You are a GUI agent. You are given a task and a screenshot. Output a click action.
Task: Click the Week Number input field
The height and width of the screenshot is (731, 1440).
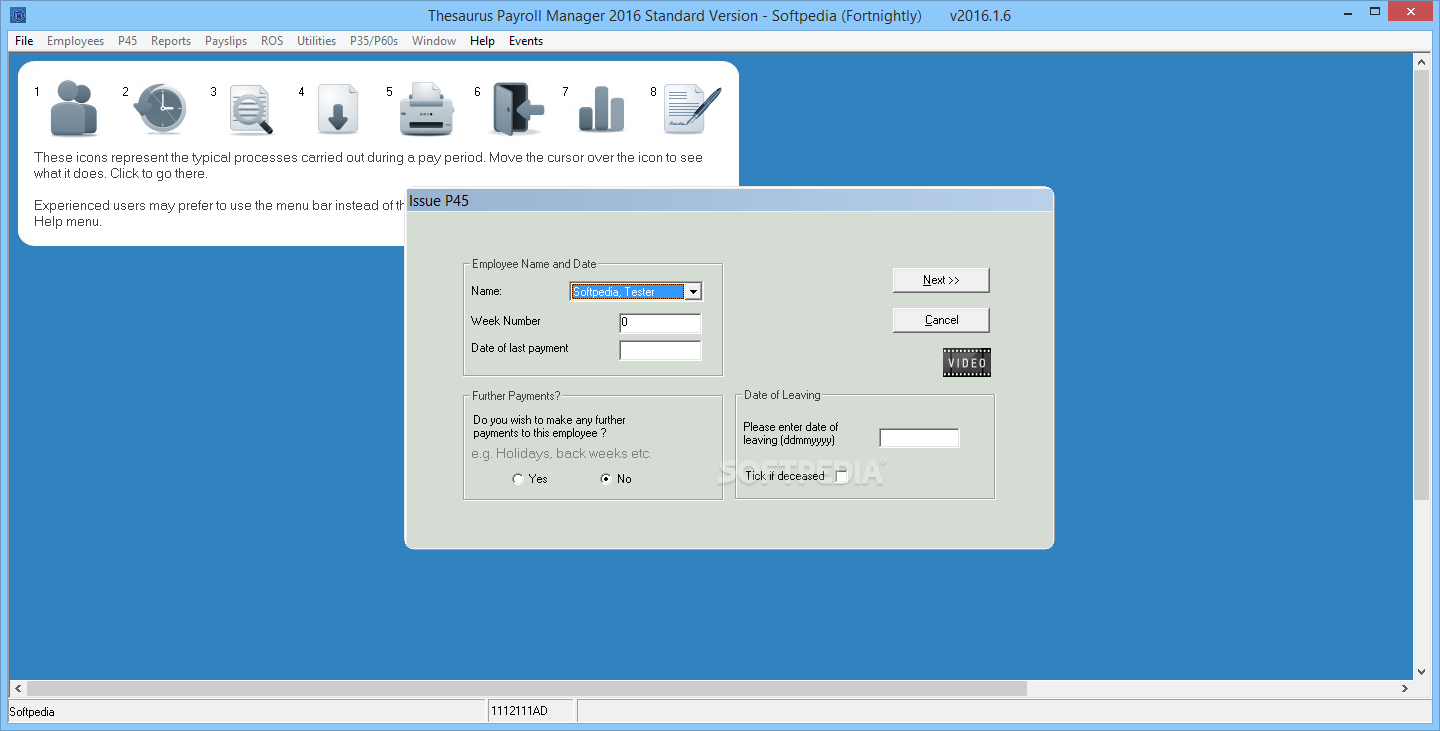660,323
